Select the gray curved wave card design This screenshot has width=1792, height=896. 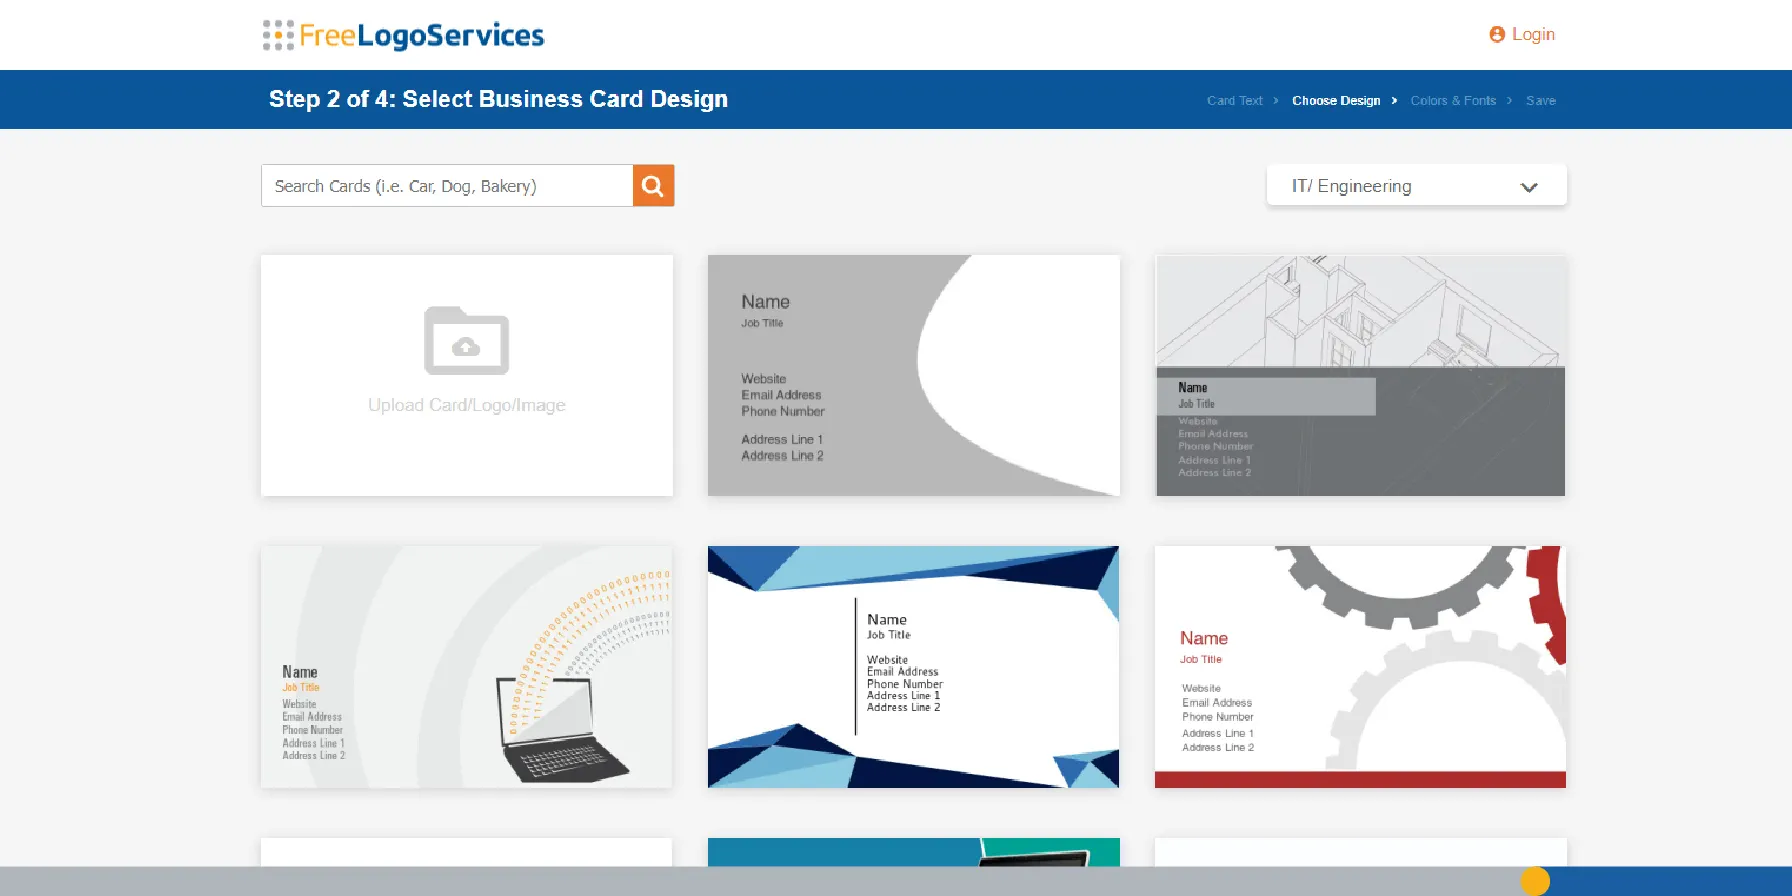[x=913, y=375]
